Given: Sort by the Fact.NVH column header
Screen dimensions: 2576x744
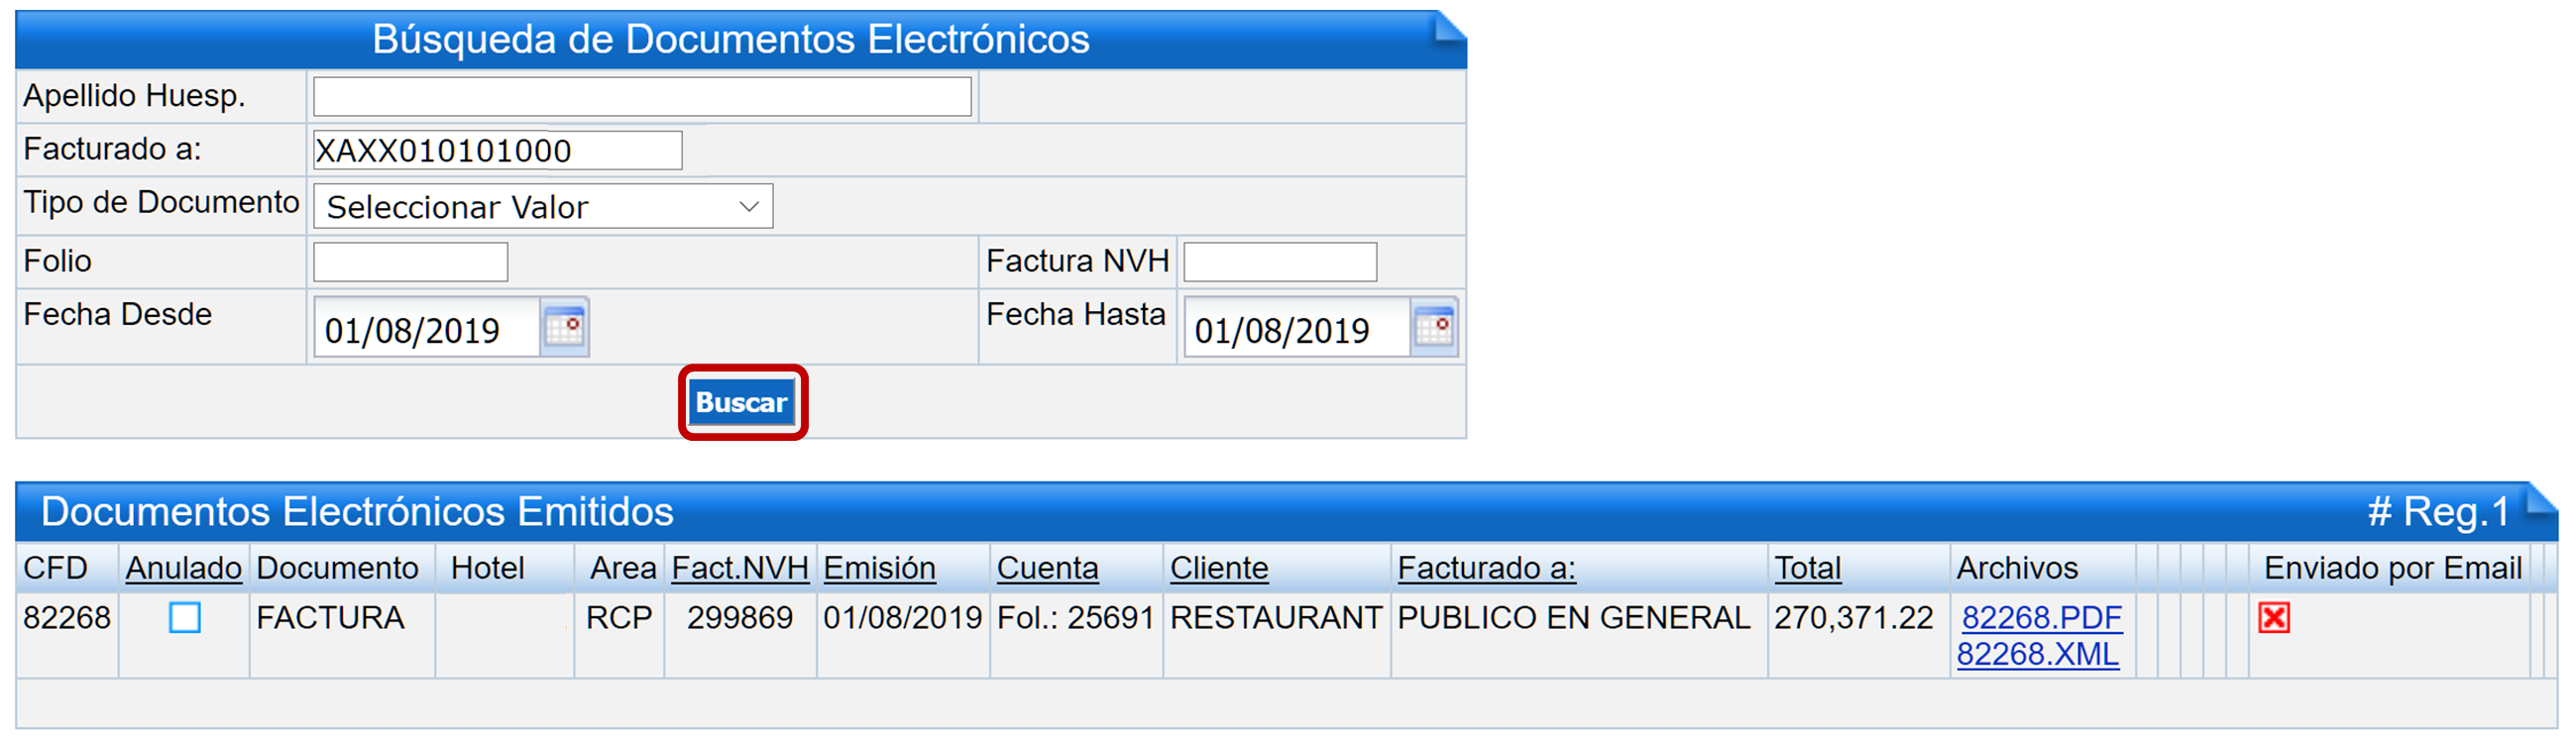Looking at the screenshot, I should (740, 568).
